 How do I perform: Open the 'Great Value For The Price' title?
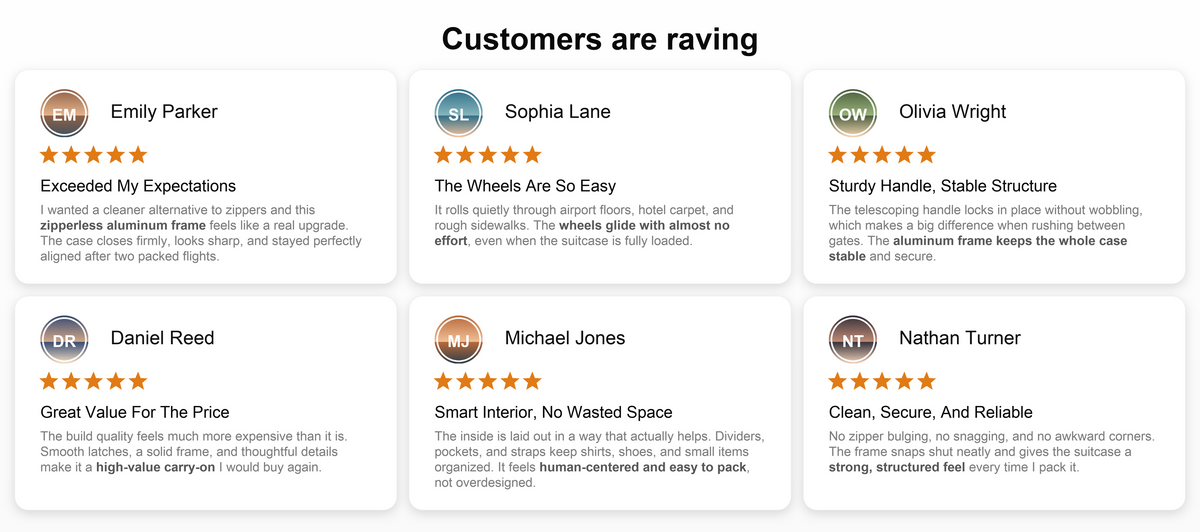(x=135, y=412)
